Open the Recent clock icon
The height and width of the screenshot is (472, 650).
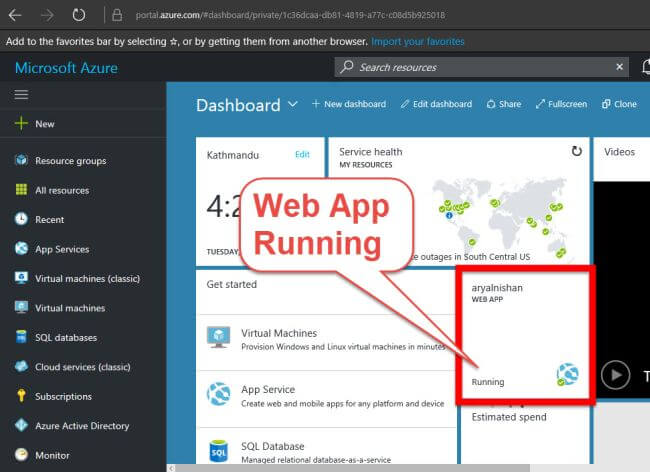coord(21,219)
